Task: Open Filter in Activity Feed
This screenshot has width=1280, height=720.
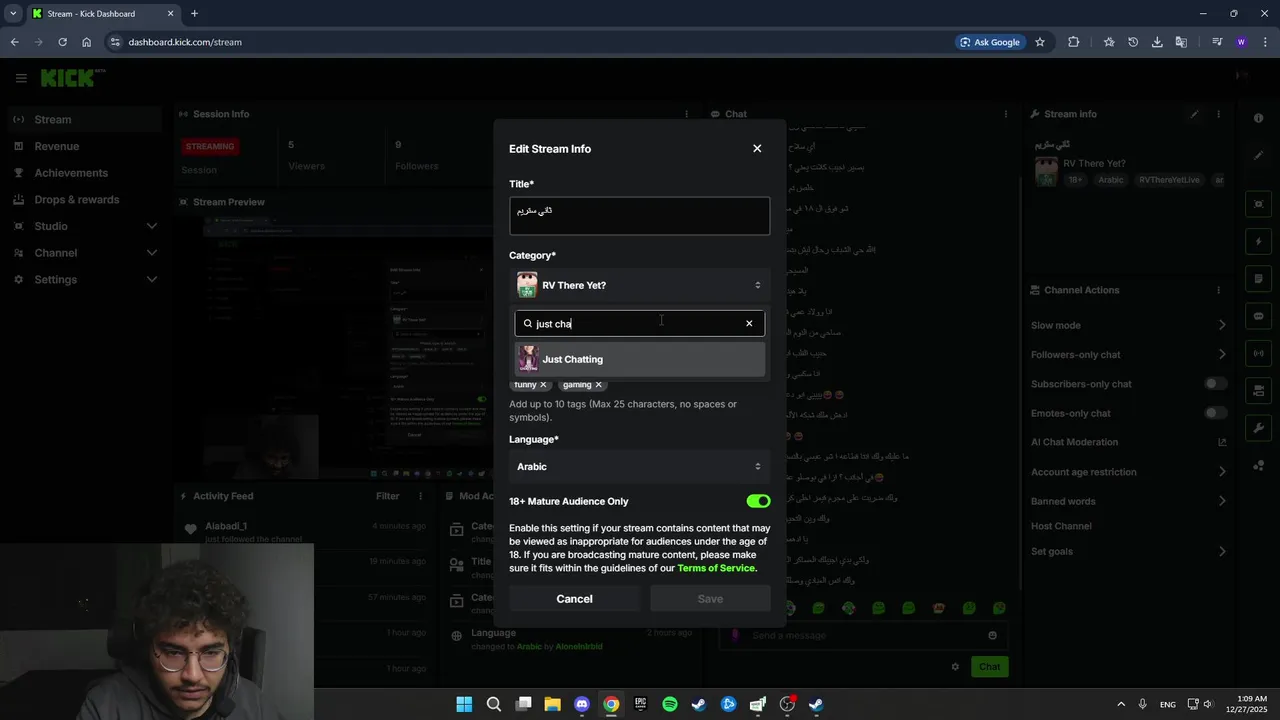Action: point(387,496)
